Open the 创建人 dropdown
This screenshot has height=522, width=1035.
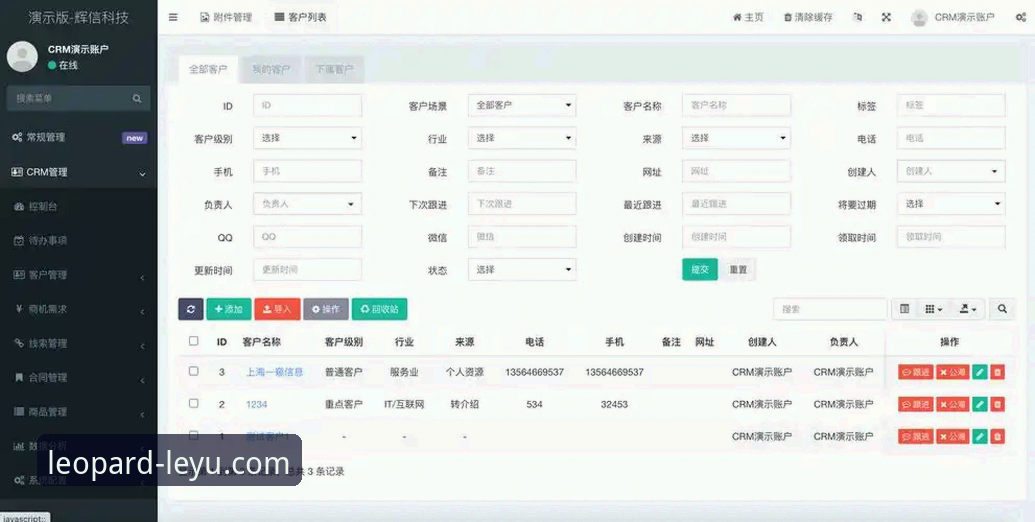tap(951, 171)
